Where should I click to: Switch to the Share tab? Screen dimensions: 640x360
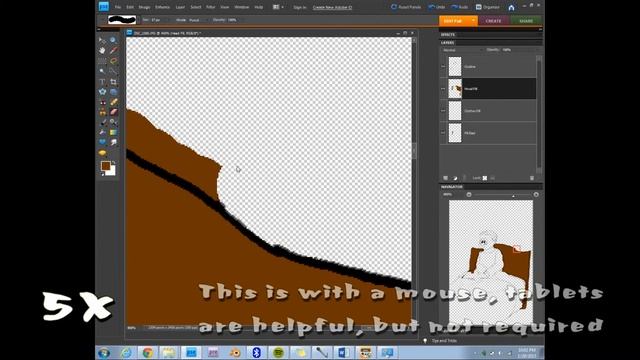click(526, 20)
